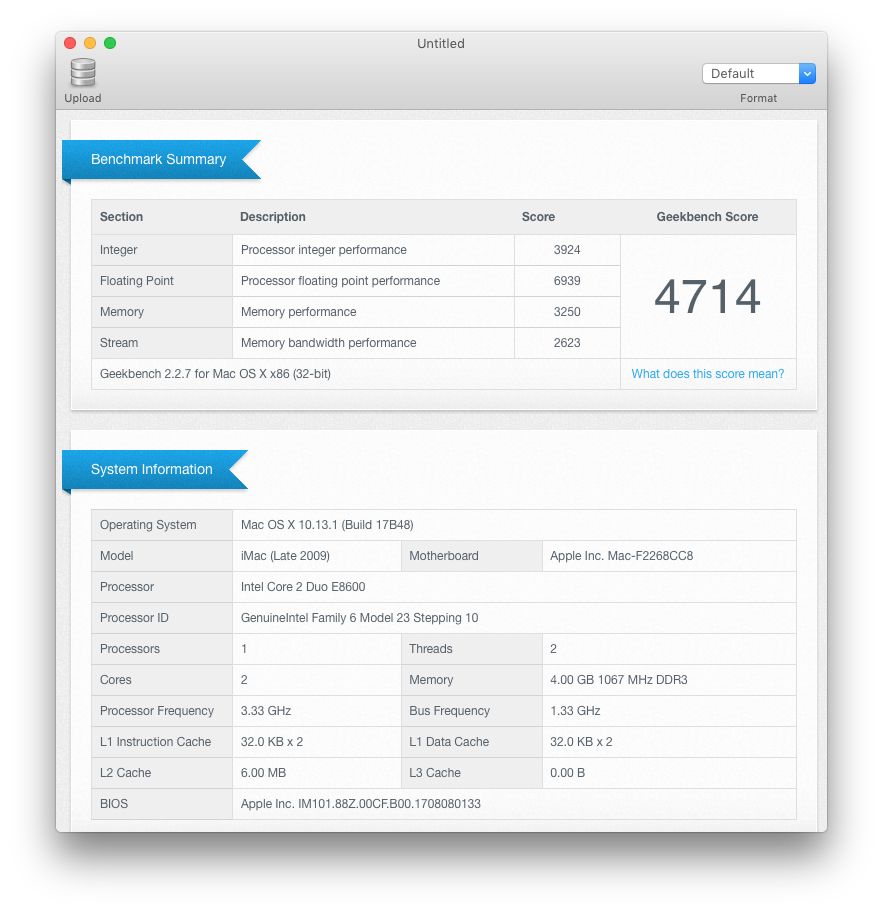Click the 4714 Geekbench score number
This screenshot has width=883, height=912.
click(x=707, y=297)
